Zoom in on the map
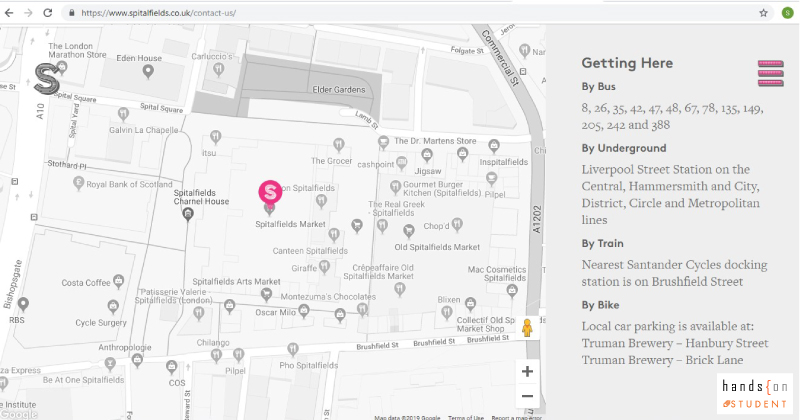Viewport: 800px width, 420px height. (527, 371)
